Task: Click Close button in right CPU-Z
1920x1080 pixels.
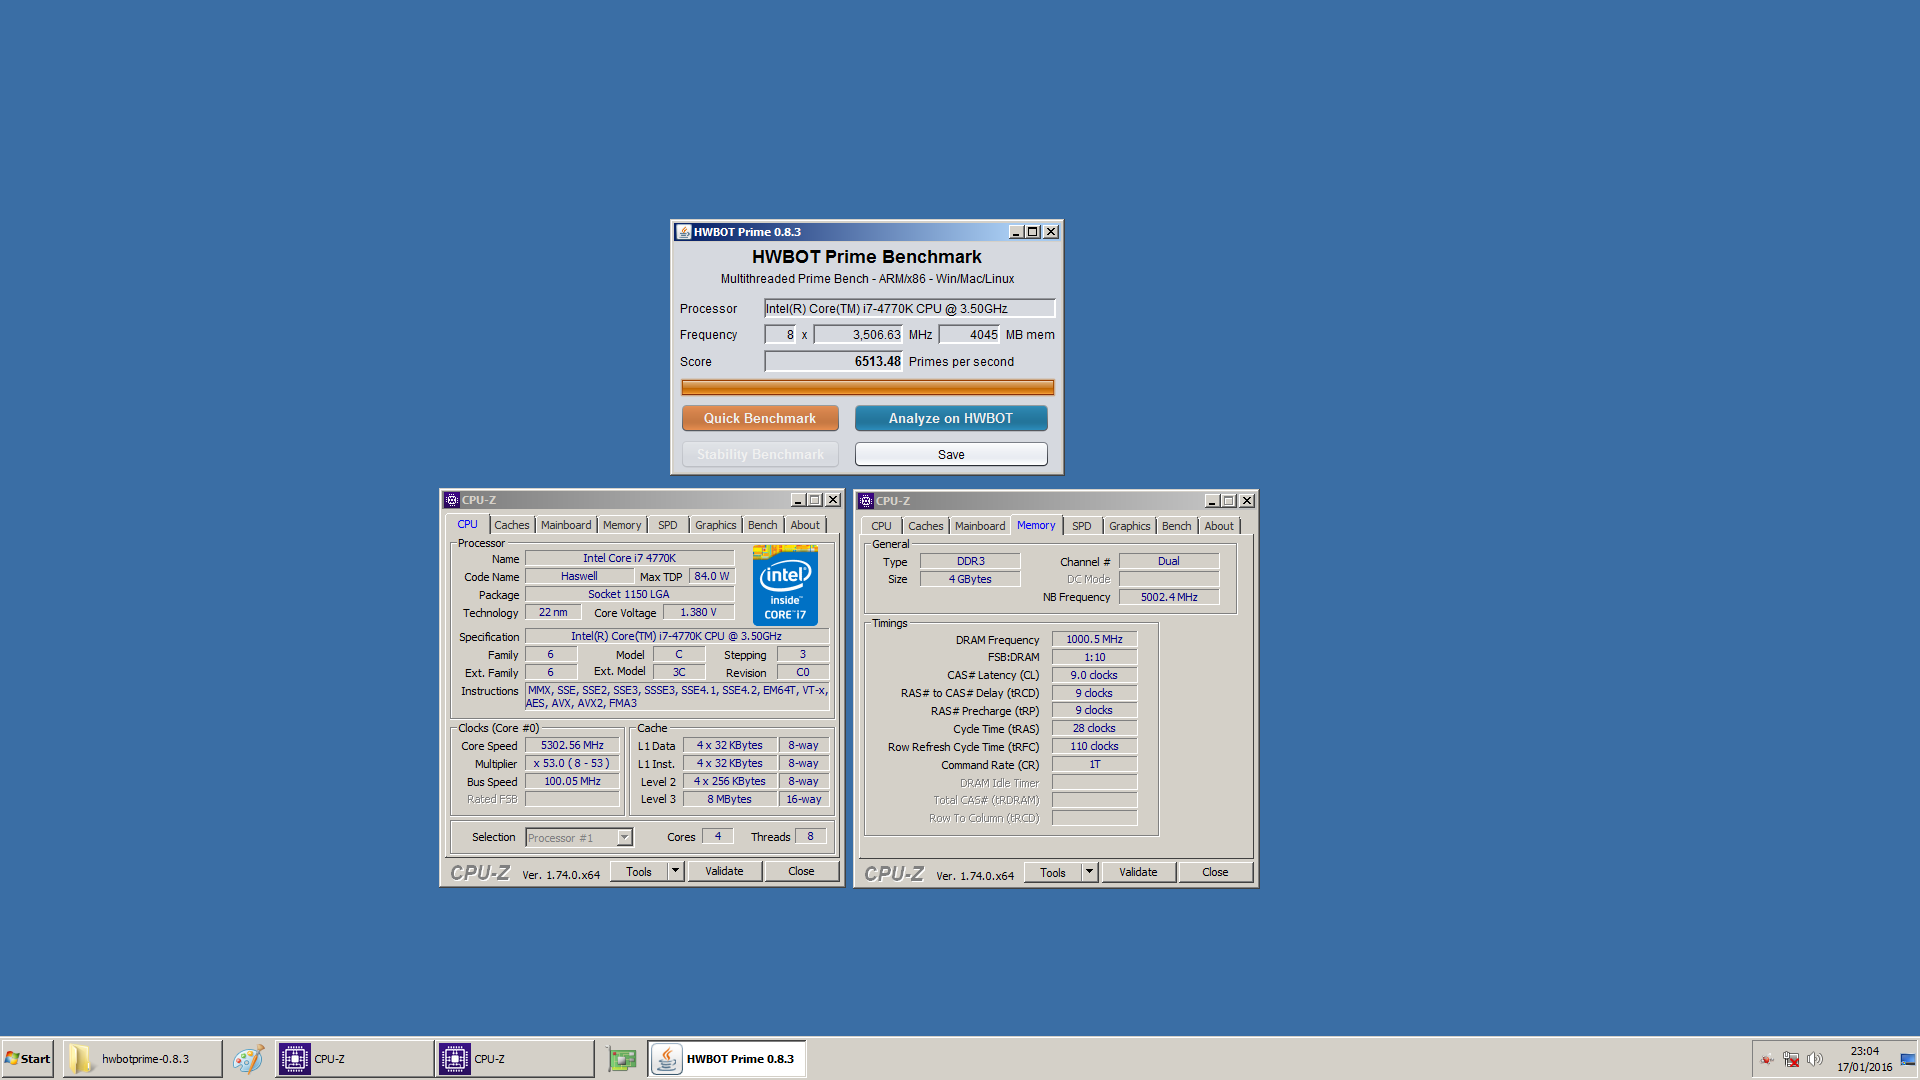Action: pyautogui.click(x=1215, y=872)
